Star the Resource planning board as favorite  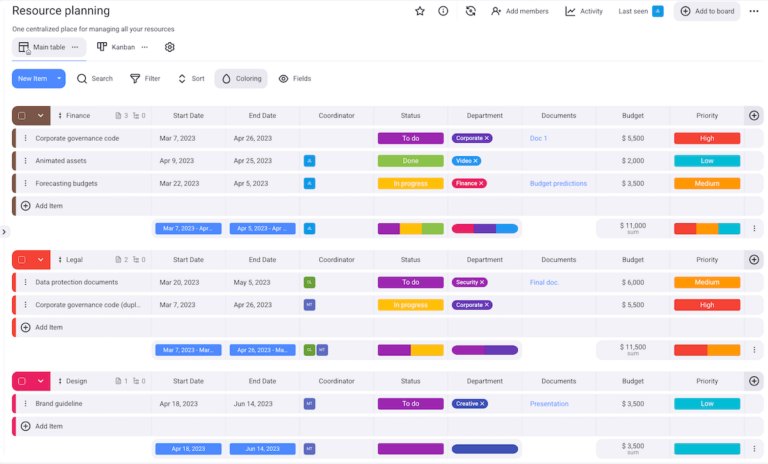pyautogui.click(x=420, y=11)
